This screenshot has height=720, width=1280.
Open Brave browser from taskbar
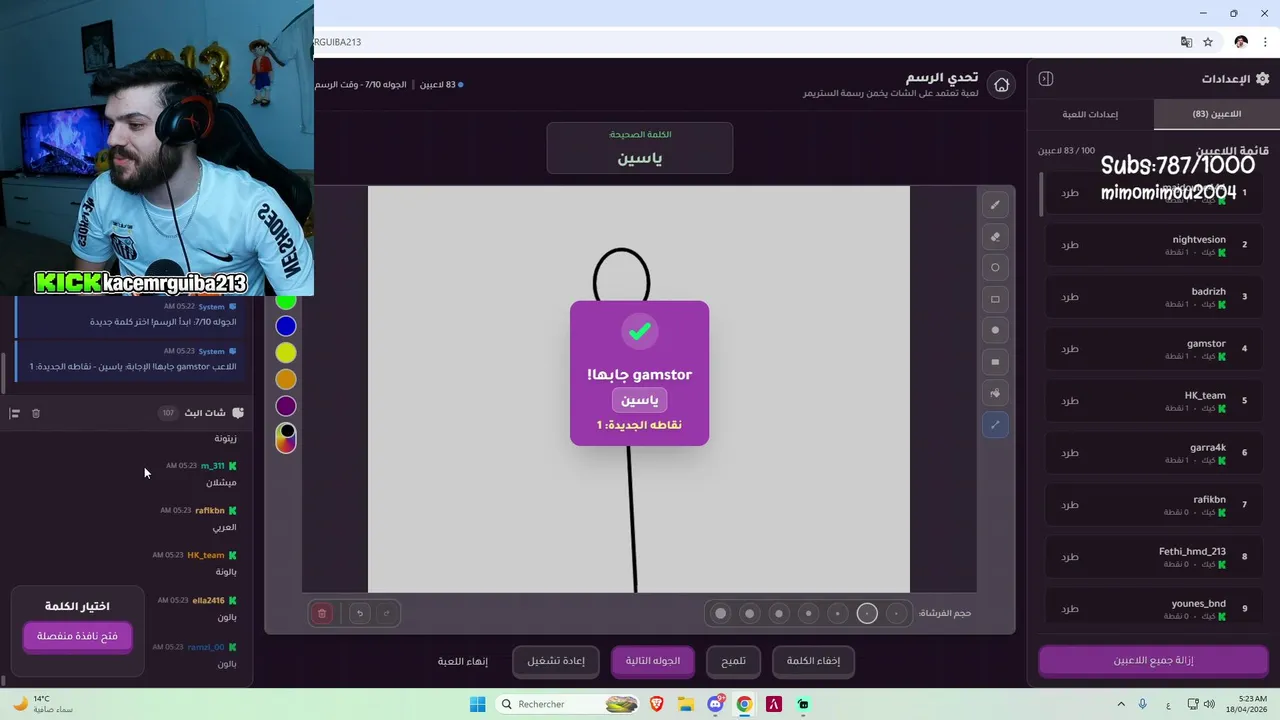pos(657,704)
